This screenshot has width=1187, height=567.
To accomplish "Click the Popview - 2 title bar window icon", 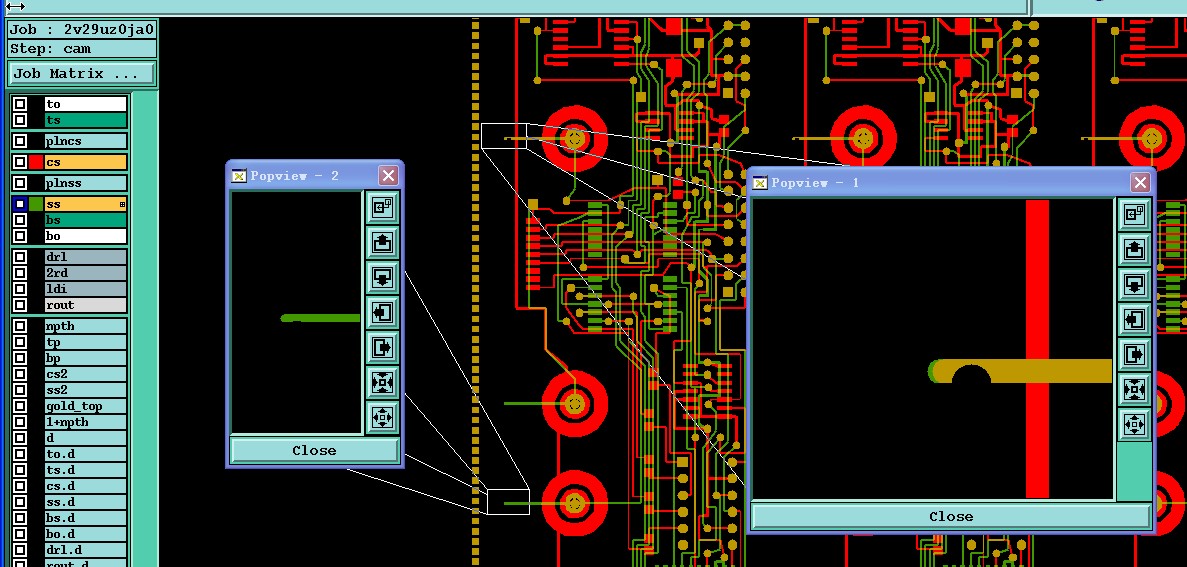I will 238,176.
